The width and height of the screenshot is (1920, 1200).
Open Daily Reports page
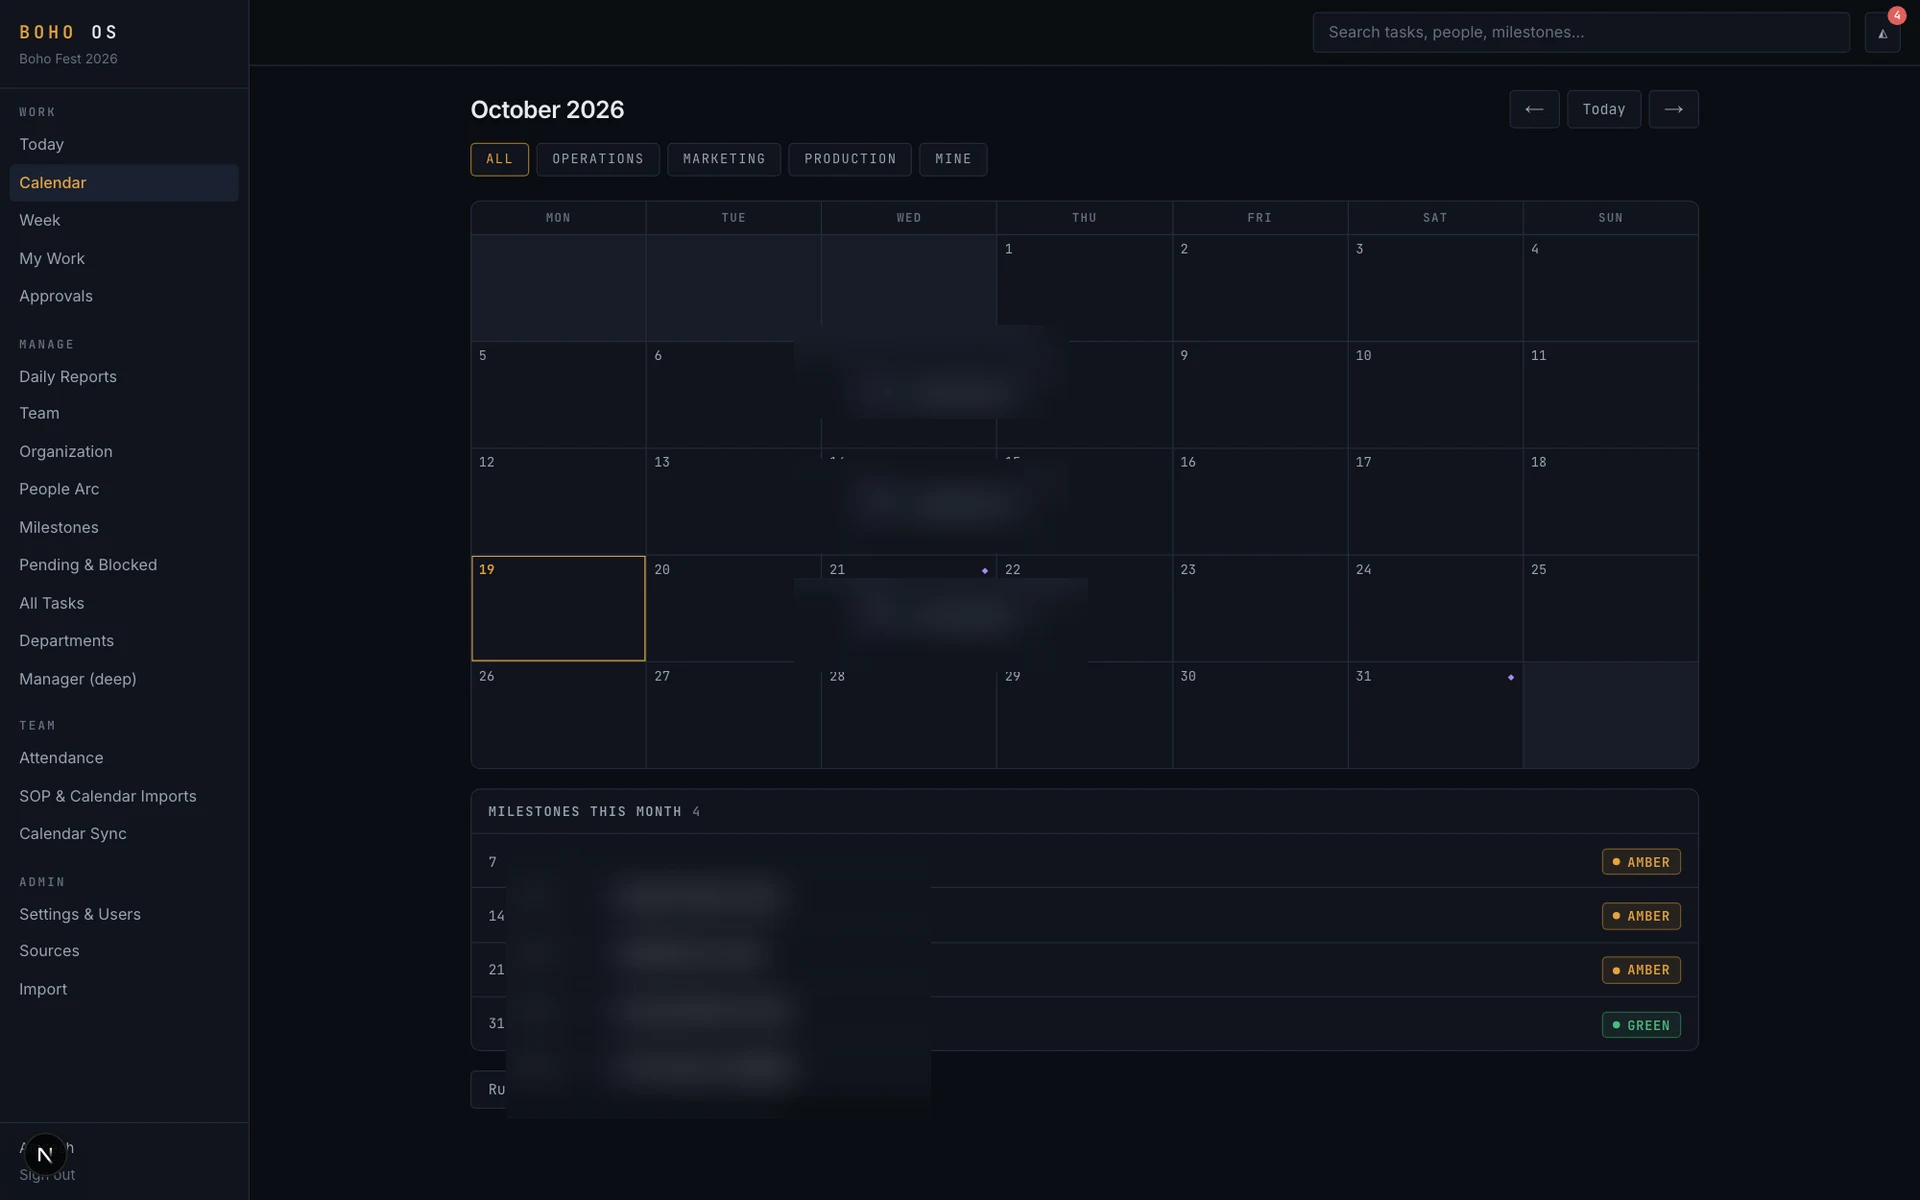124,377
